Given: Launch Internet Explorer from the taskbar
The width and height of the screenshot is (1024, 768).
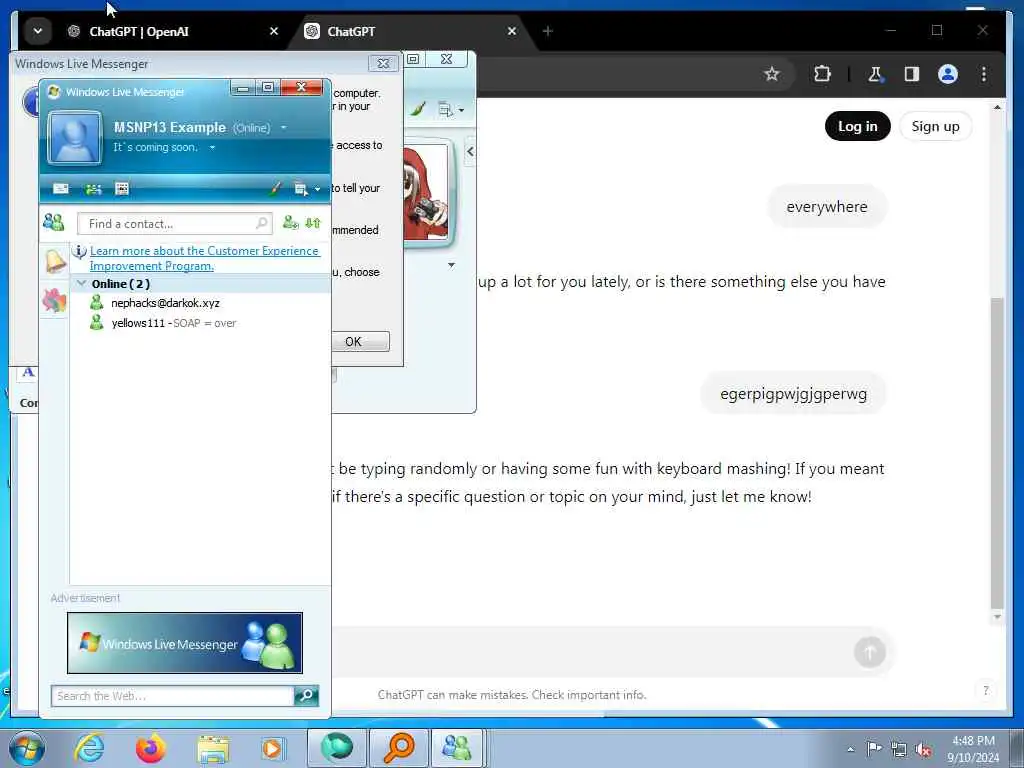Looking at the screenshot, I should coord(89,748).
